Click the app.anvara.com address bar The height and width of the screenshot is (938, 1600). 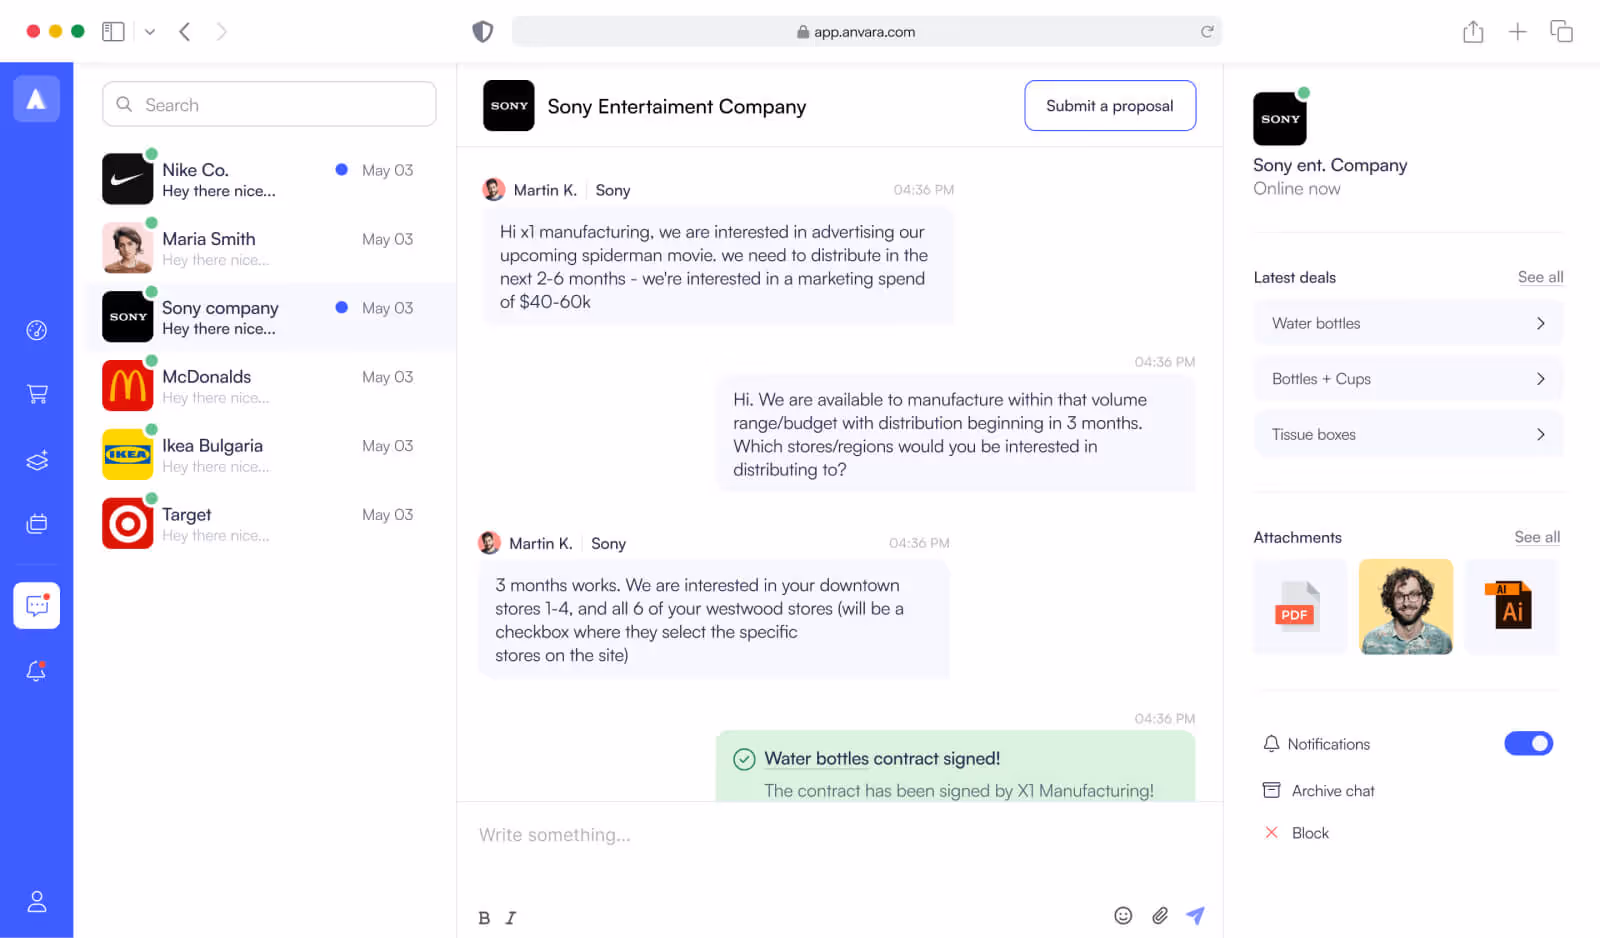tap(866, 31)
